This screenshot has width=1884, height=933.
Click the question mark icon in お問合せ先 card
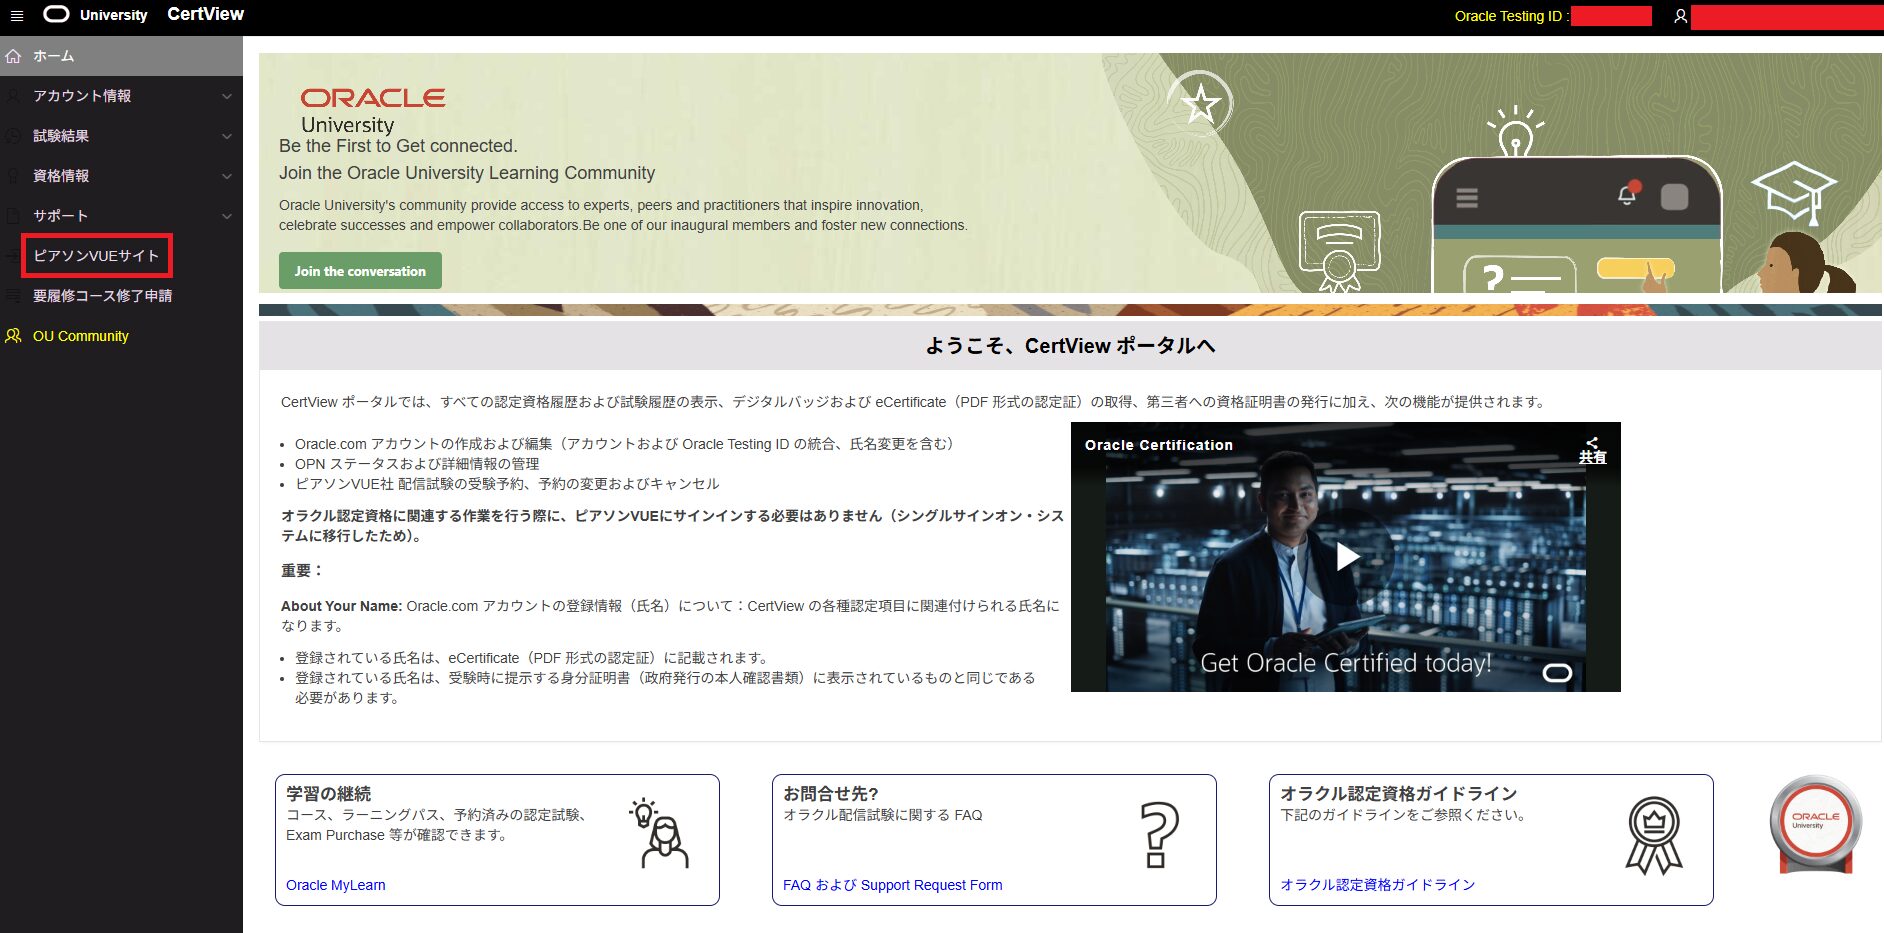[1159, 834]
